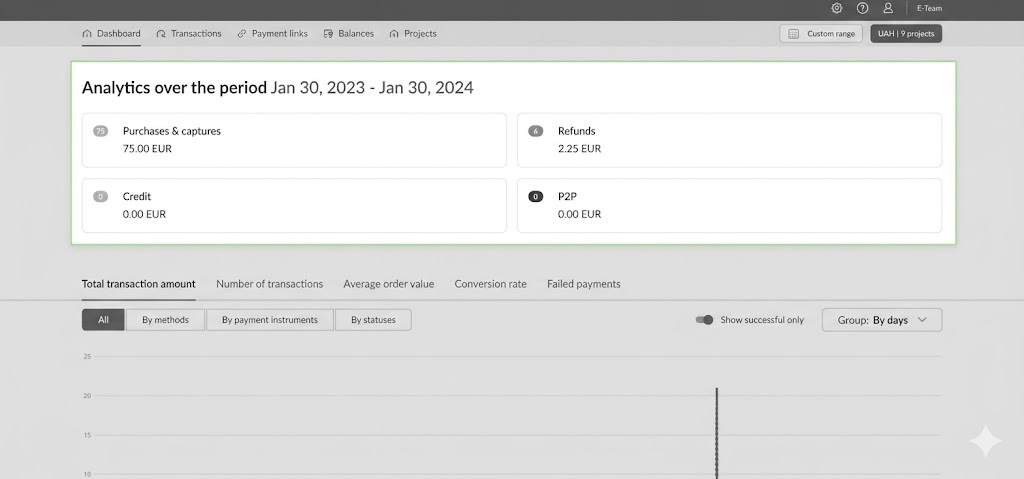This screenshot has width=1024, height=479.
Task: Open the settings gear icon
Action: click(x=837, y=8)
